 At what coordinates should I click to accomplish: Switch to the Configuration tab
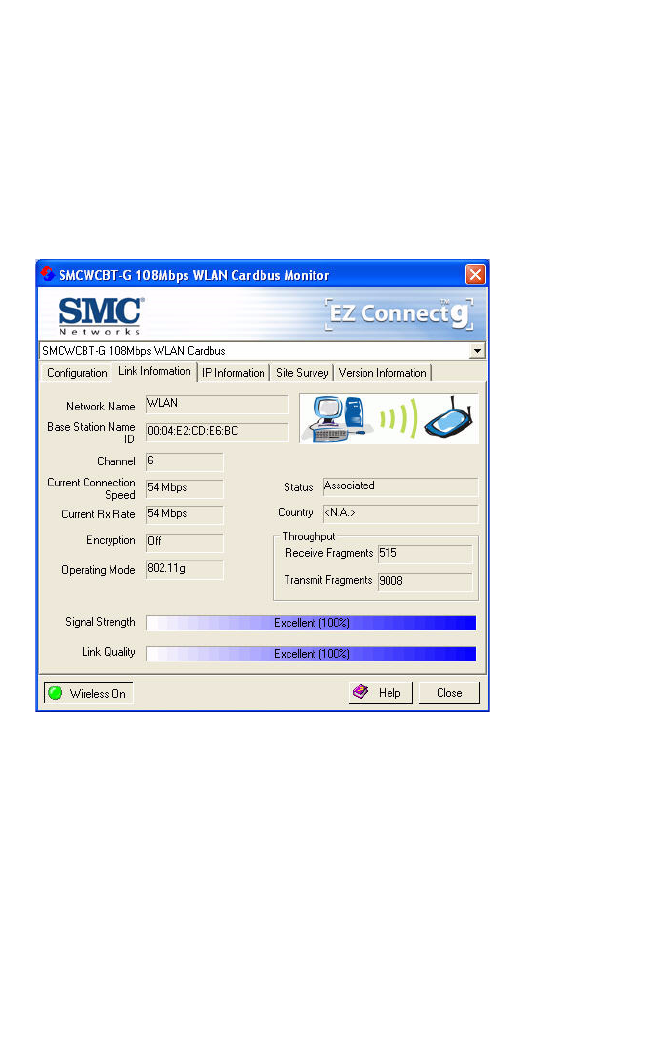77,373
